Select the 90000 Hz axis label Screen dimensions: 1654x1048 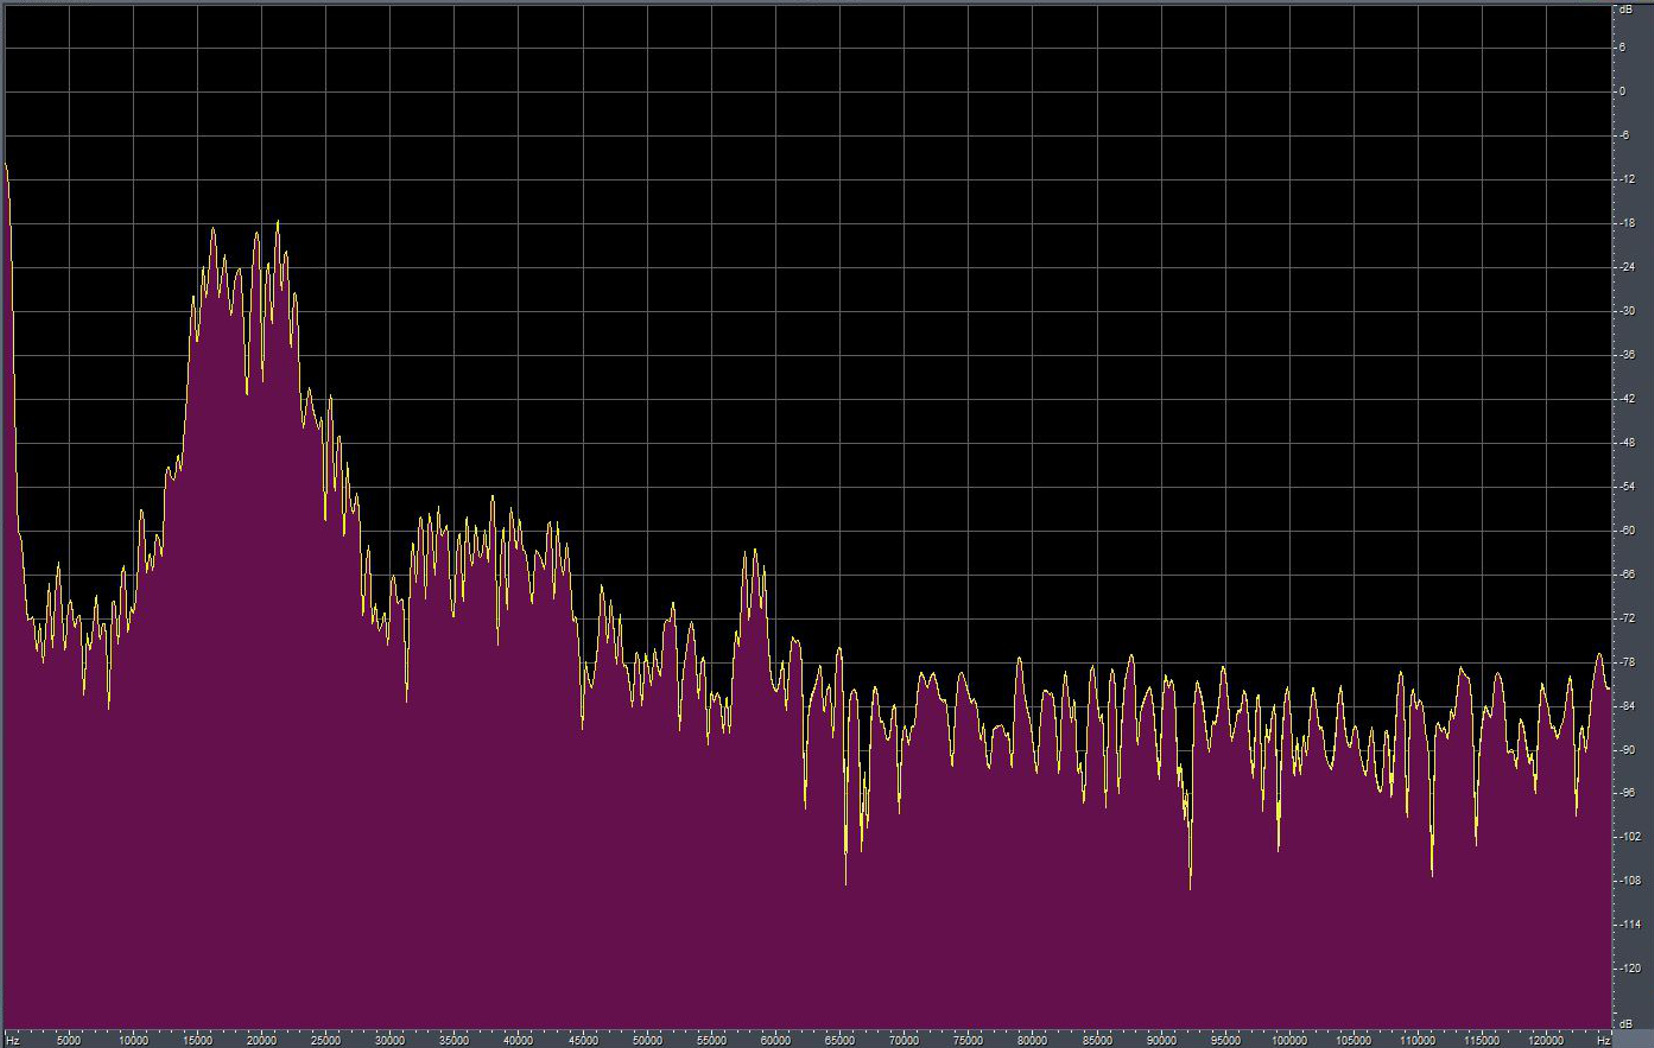[x=1161, y=1041]
